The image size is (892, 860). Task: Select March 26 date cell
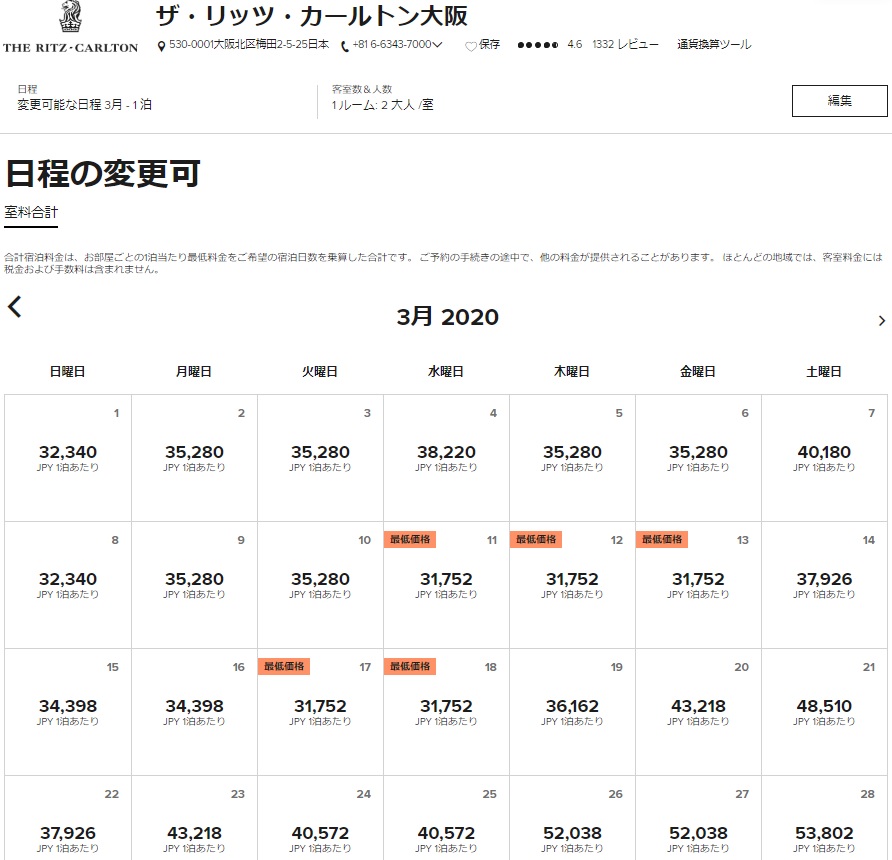[x=572, y=819]
